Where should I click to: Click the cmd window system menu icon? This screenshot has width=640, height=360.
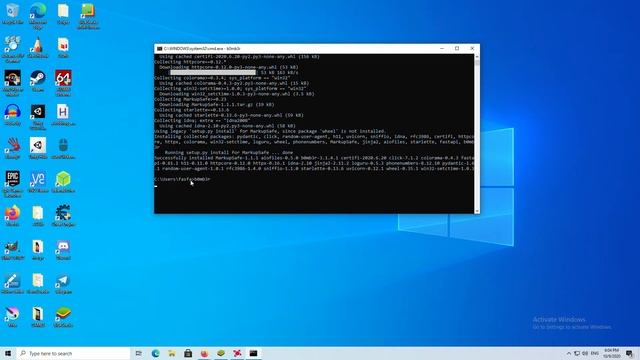(x=160, y=49)
